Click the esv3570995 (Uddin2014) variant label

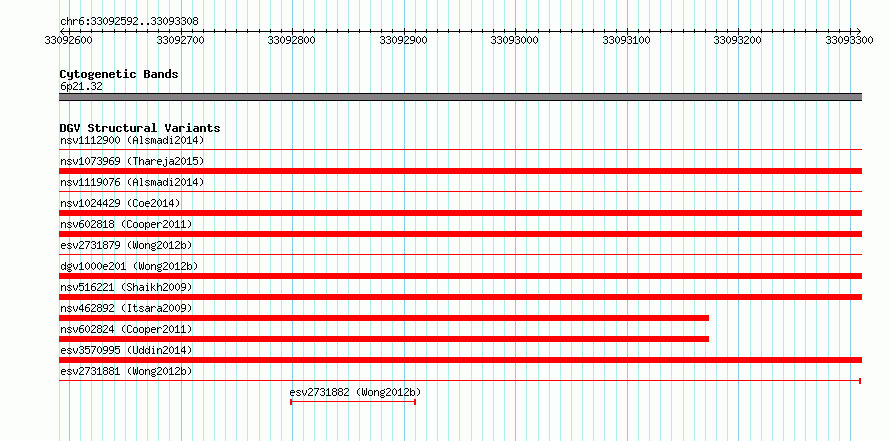click(x=126, y=350)
